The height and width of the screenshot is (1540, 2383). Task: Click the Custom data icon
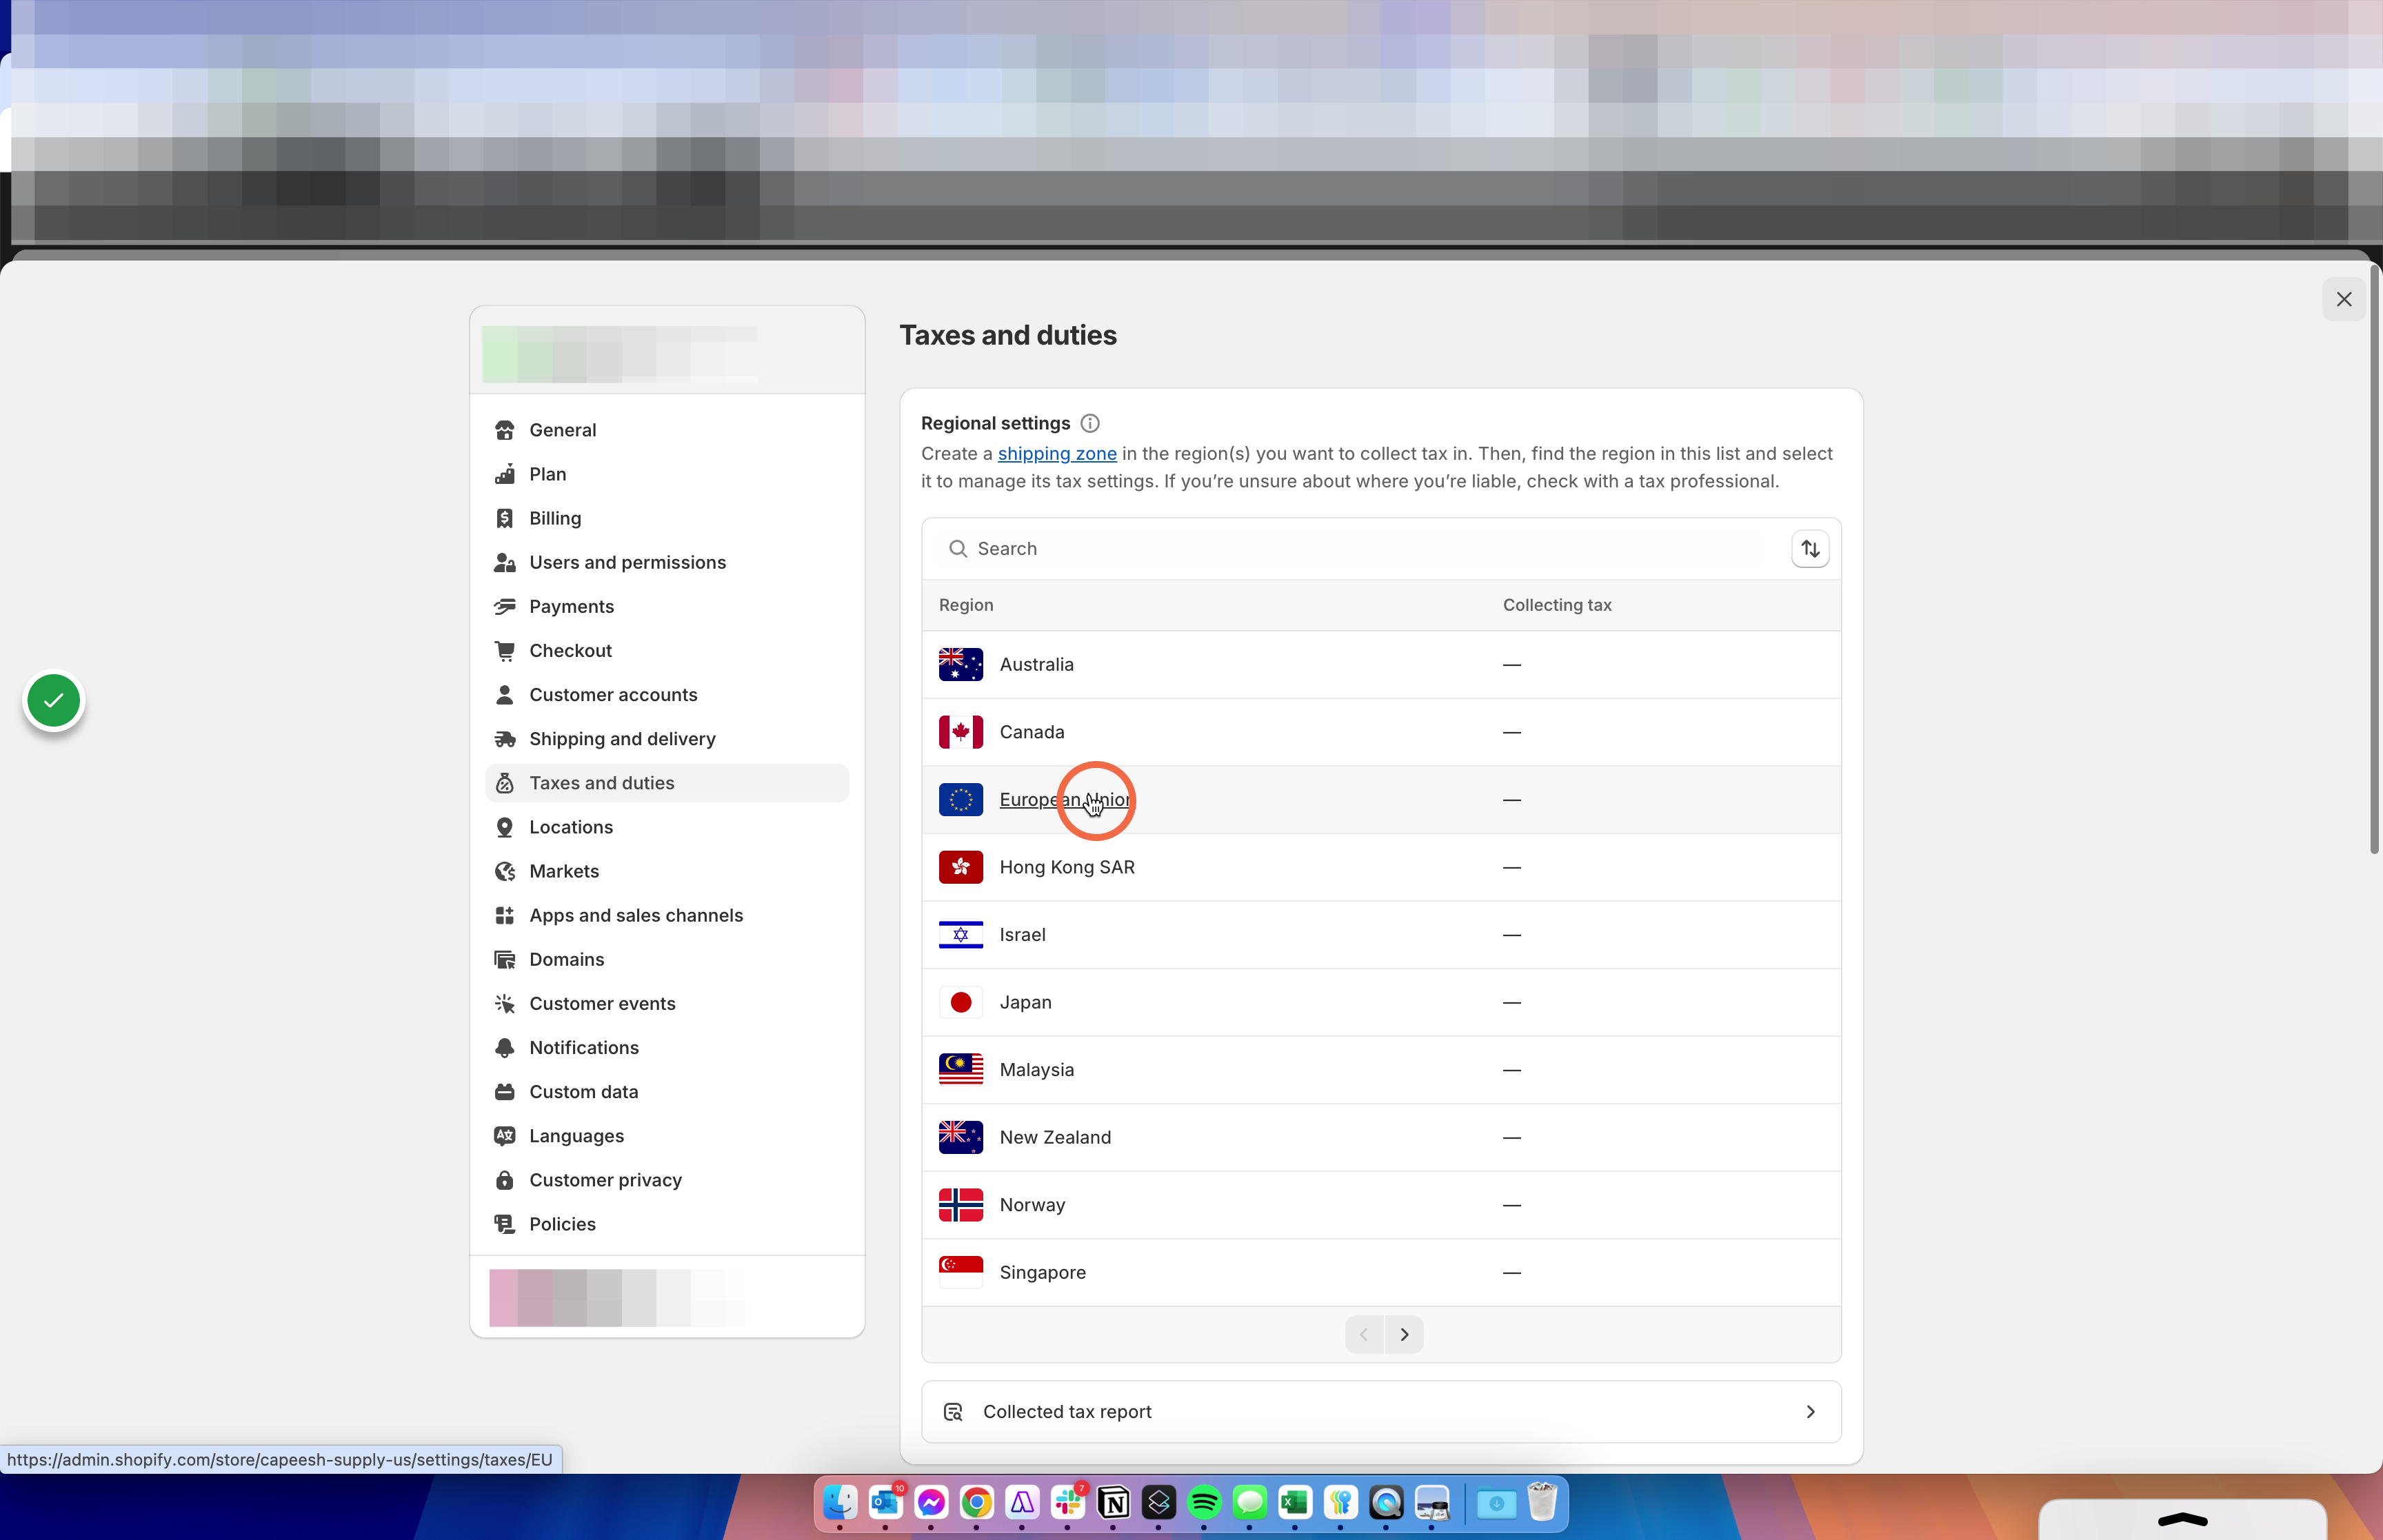(505, 1092)
